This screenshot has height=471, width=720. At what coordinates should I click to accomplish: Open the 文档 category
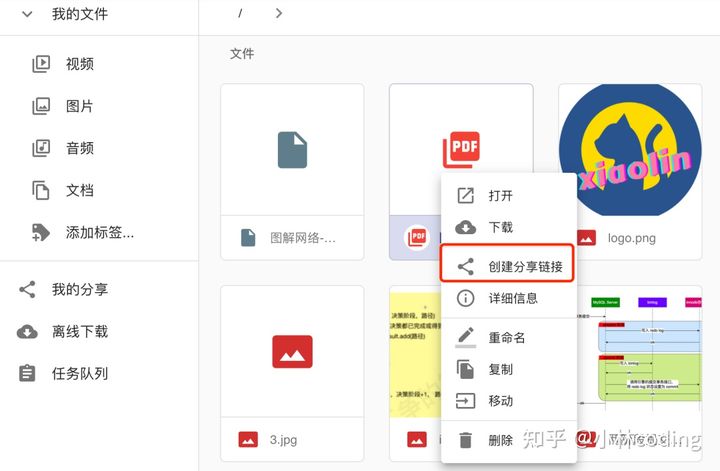79,190
